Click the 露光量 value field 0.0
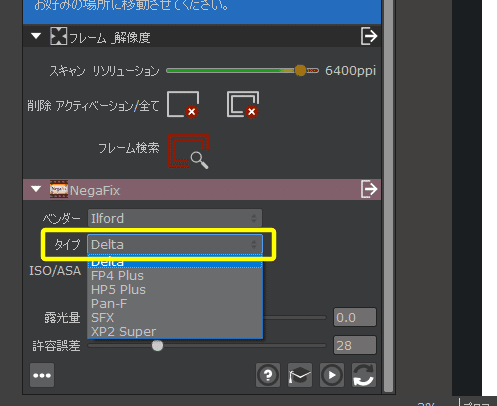 click(355, 317)
